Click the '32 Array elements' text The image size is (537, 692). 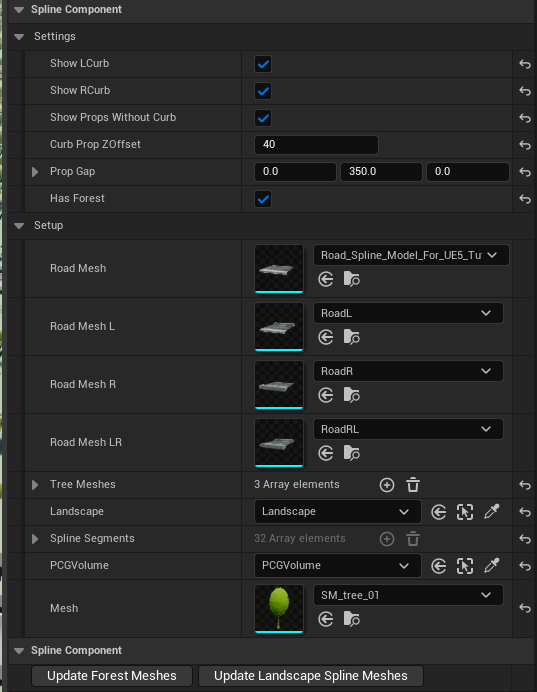click(300, 538)
